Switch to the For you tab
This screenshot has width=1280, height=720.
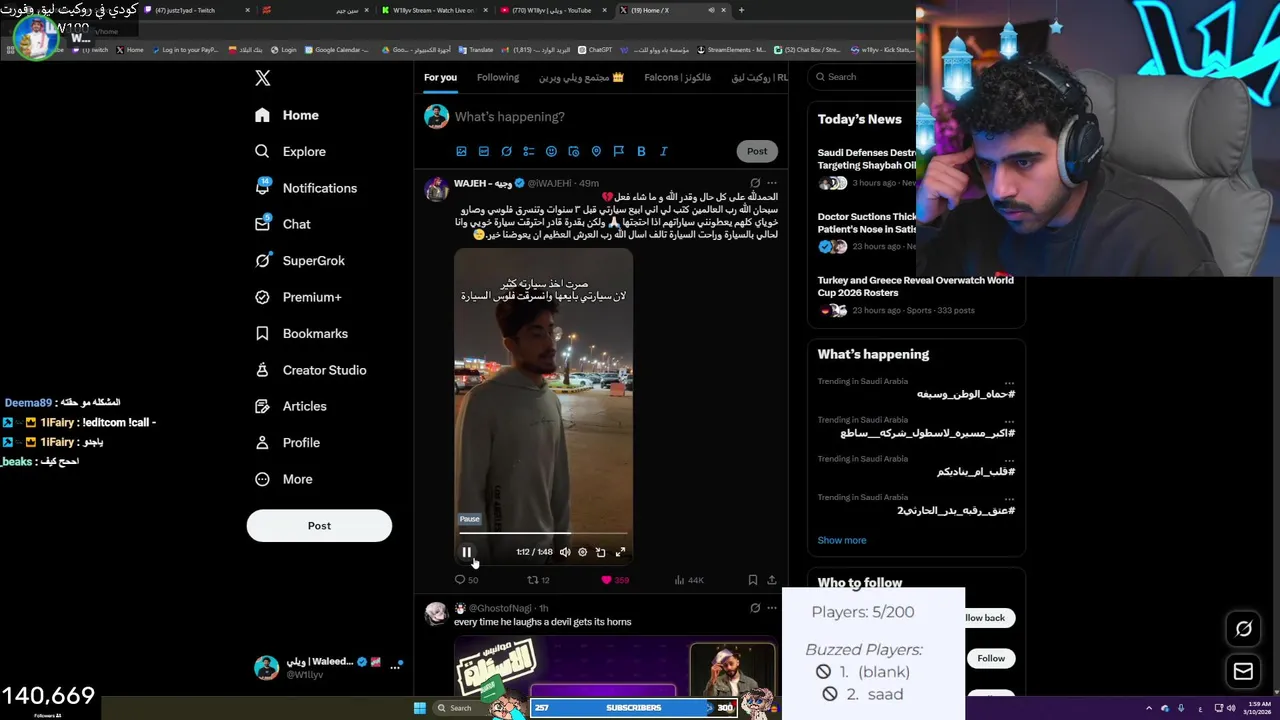tap(440, 77)
